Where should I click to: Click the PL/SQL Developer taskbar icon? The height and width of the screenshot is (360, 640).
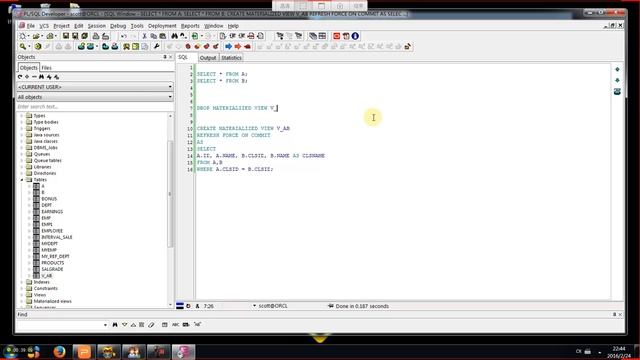point(183,351)
